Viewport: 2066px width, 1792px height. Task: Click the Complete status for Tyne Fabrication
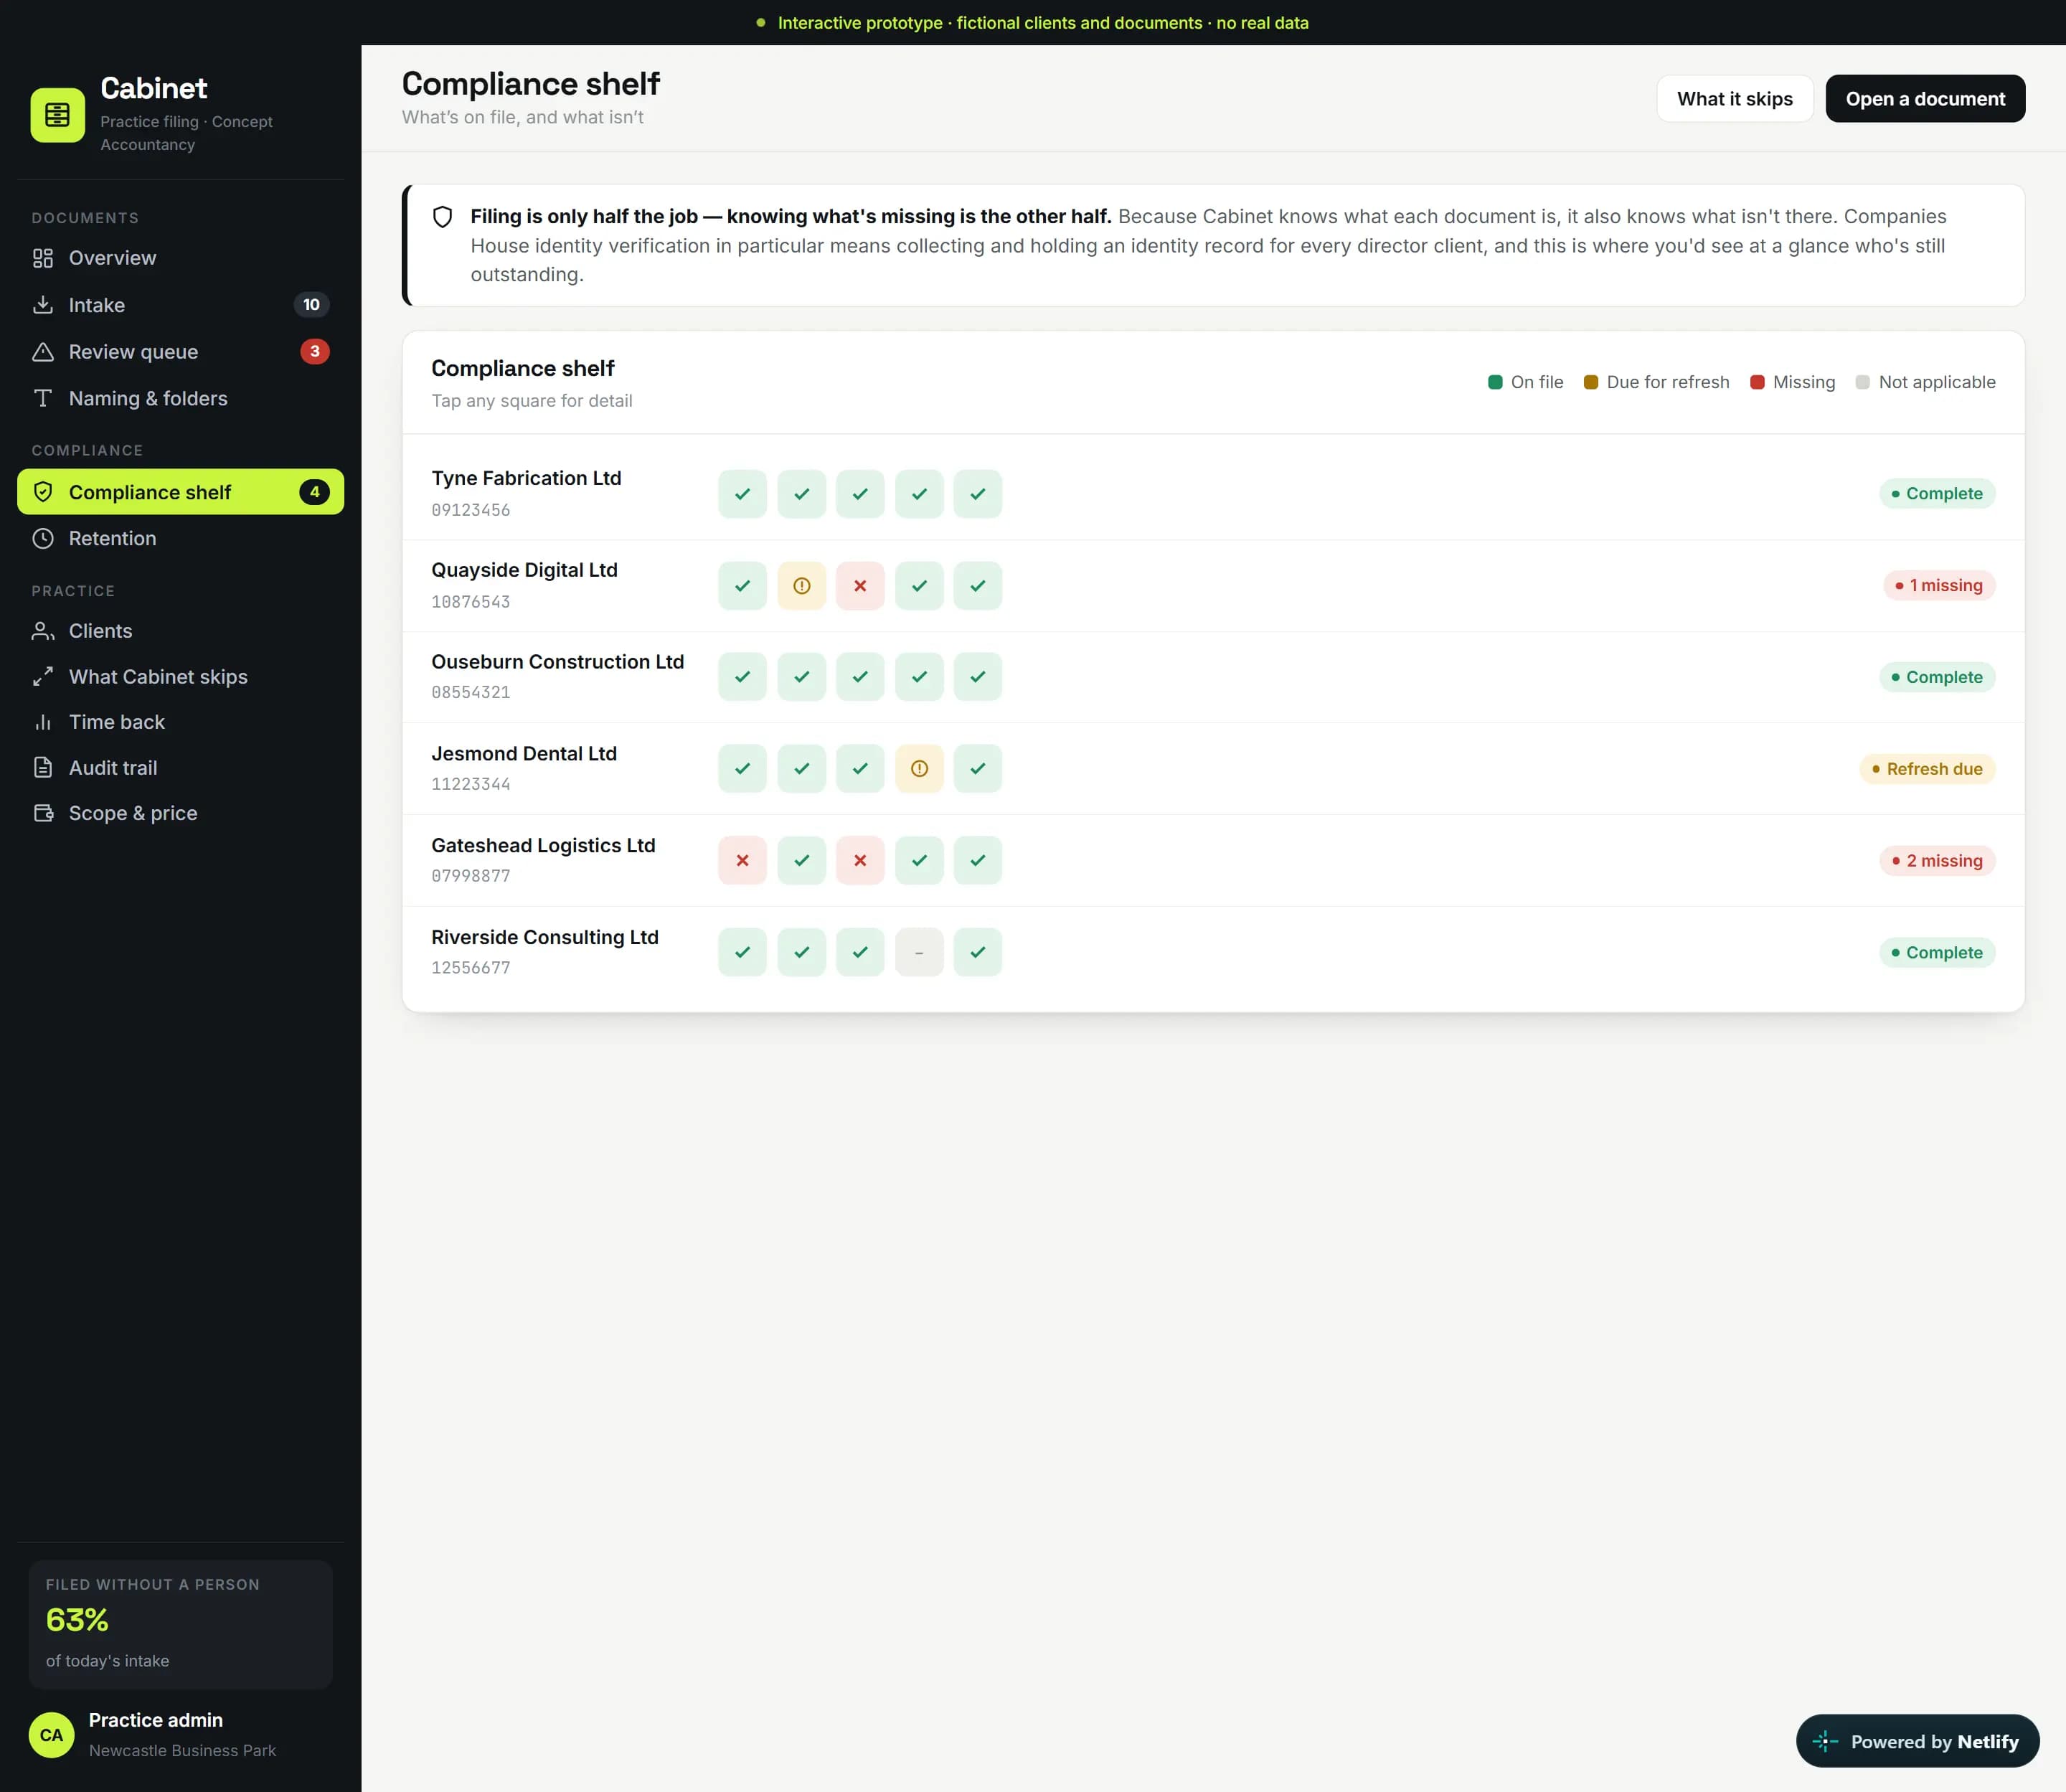point(1937,494)
